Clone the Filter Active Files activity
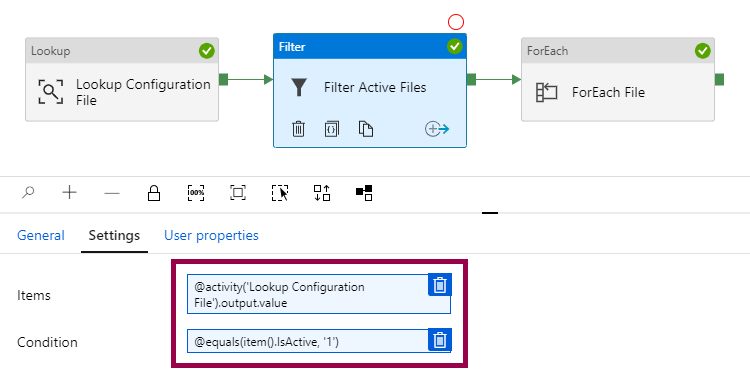Screen dimensions: 750x380 coord(366,129)
